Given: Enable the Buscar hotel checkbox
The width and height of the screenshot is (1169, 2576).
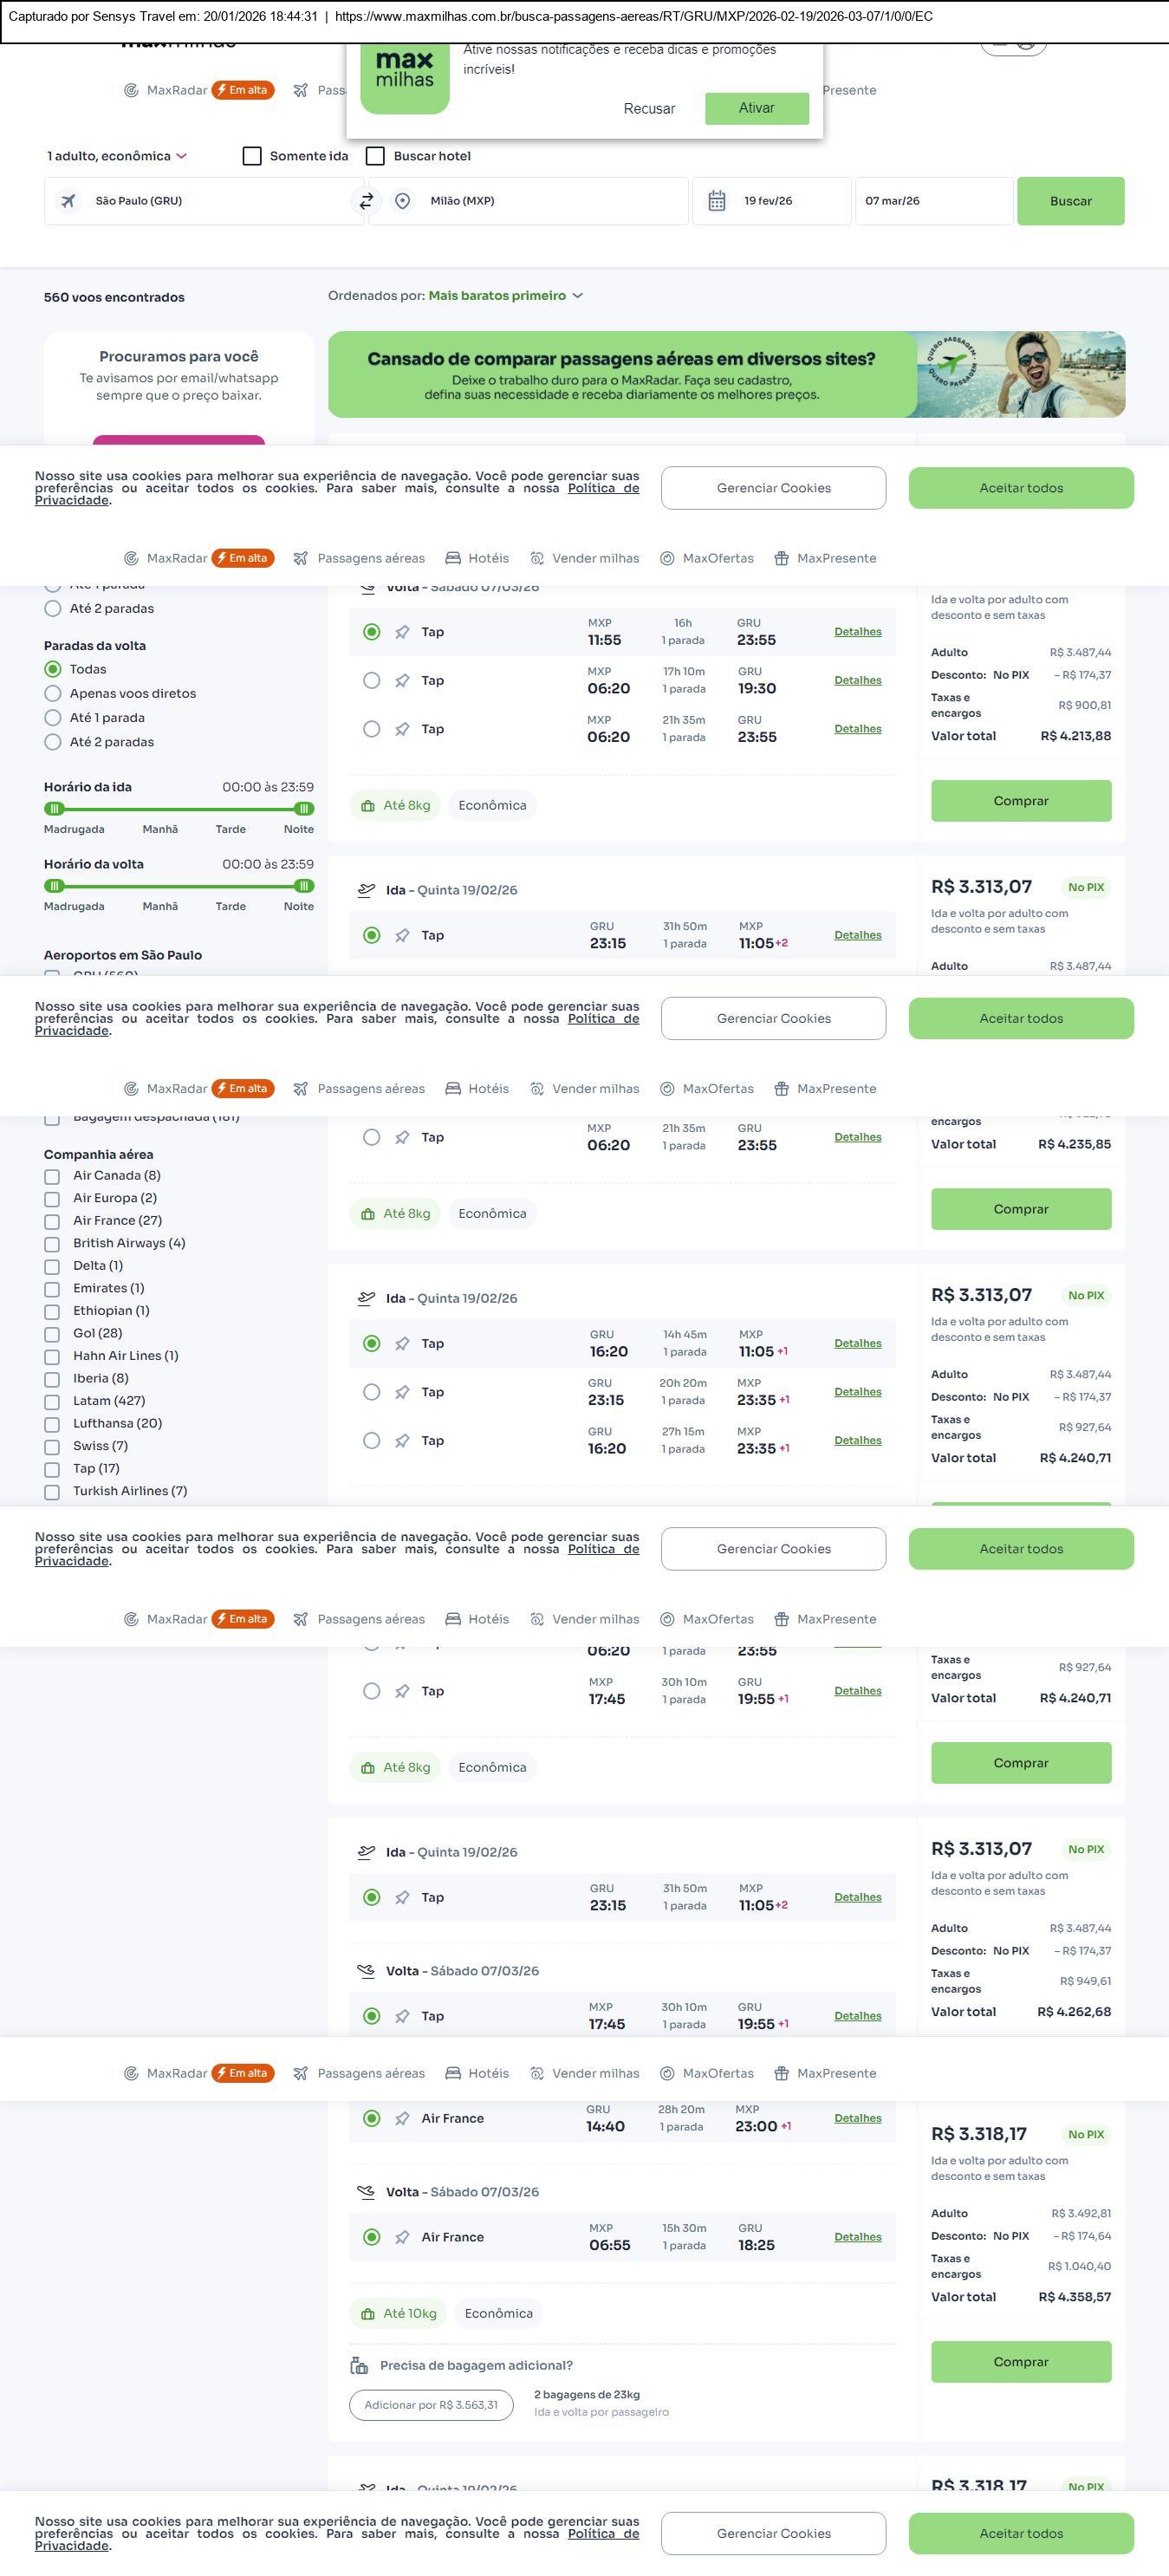Looking at the screenshot, I should (376, 156).
